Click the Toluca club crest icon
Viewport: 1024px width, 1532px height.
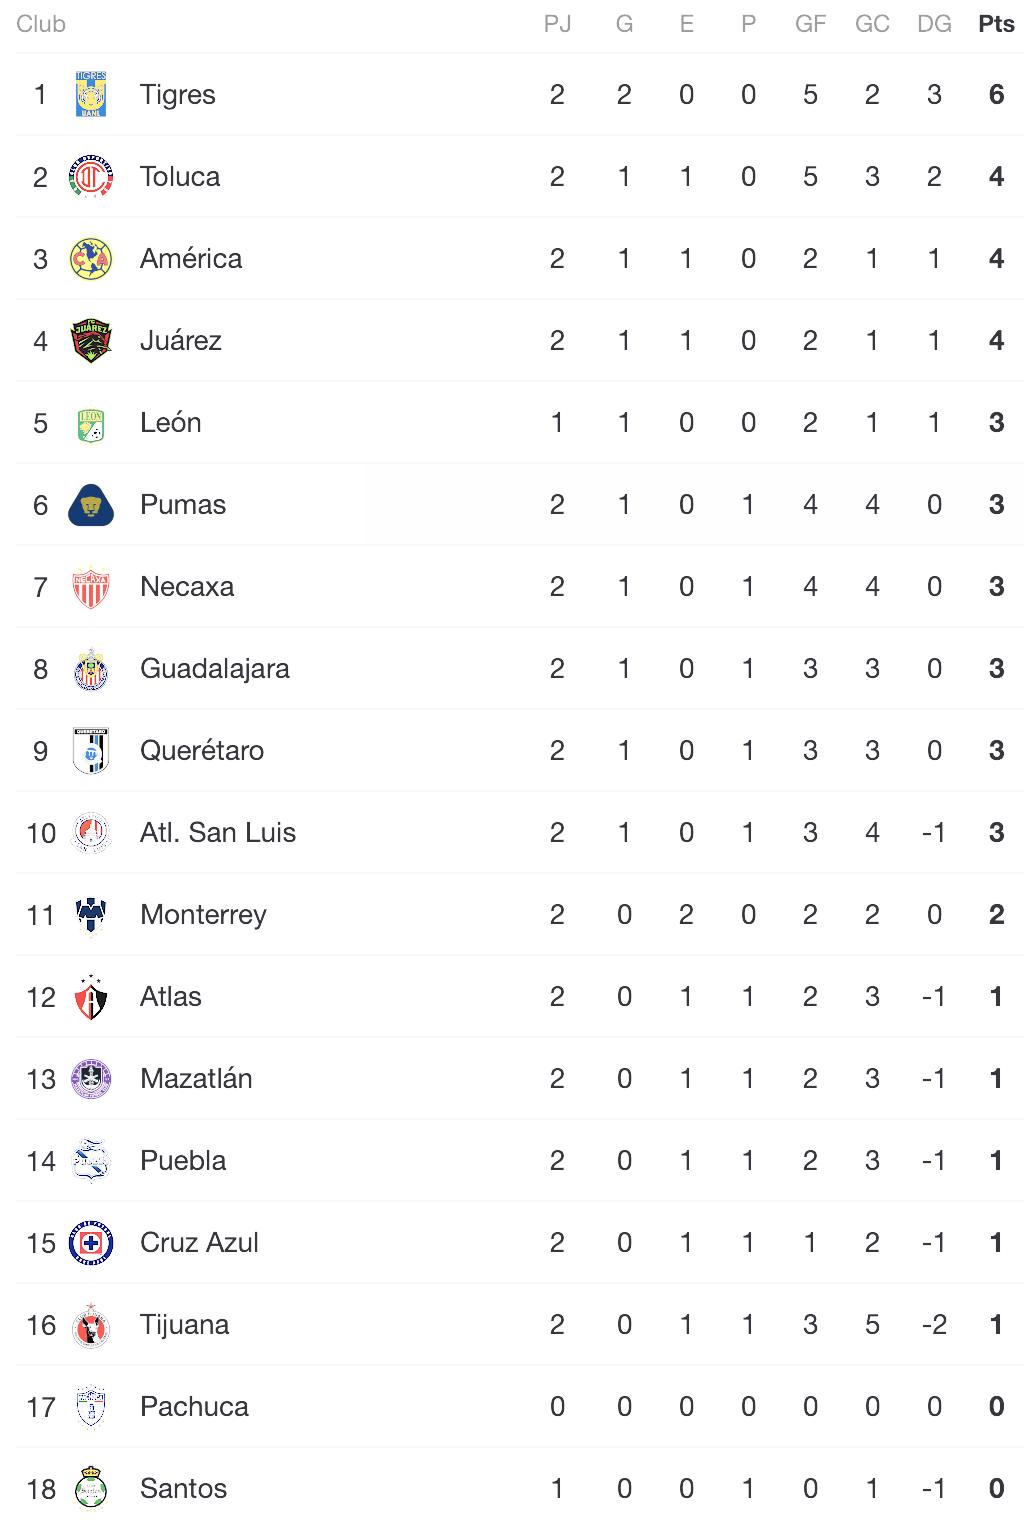pyautogui.click(x=91, y=177)
